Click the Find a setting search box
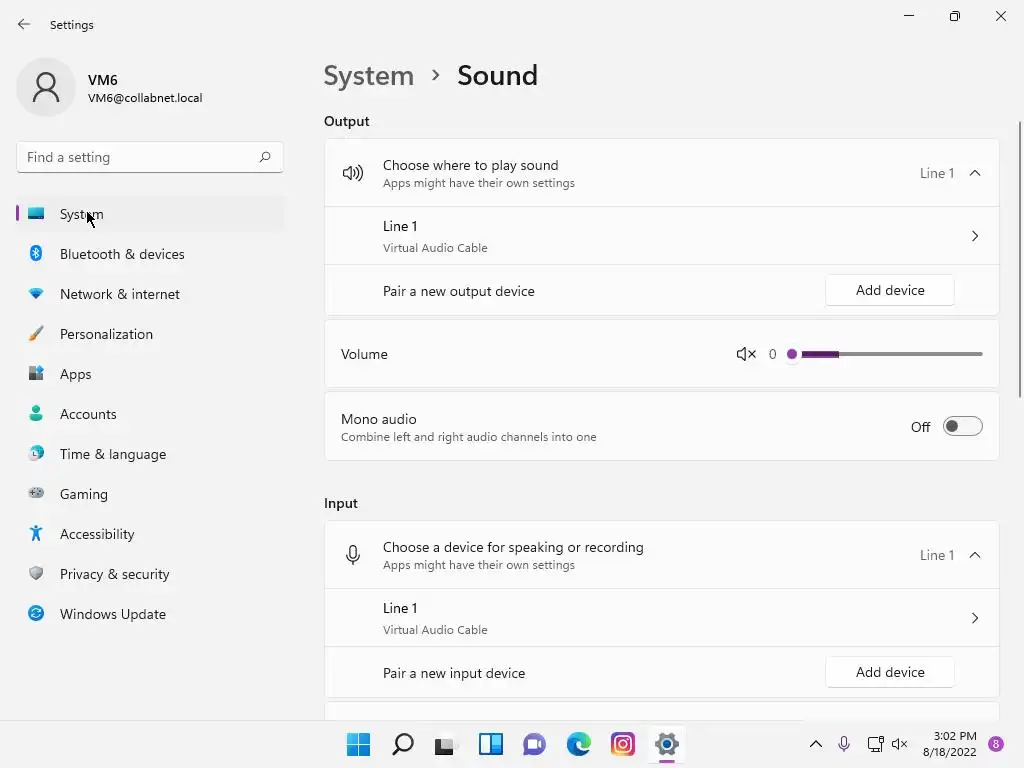 click(140, 157)
